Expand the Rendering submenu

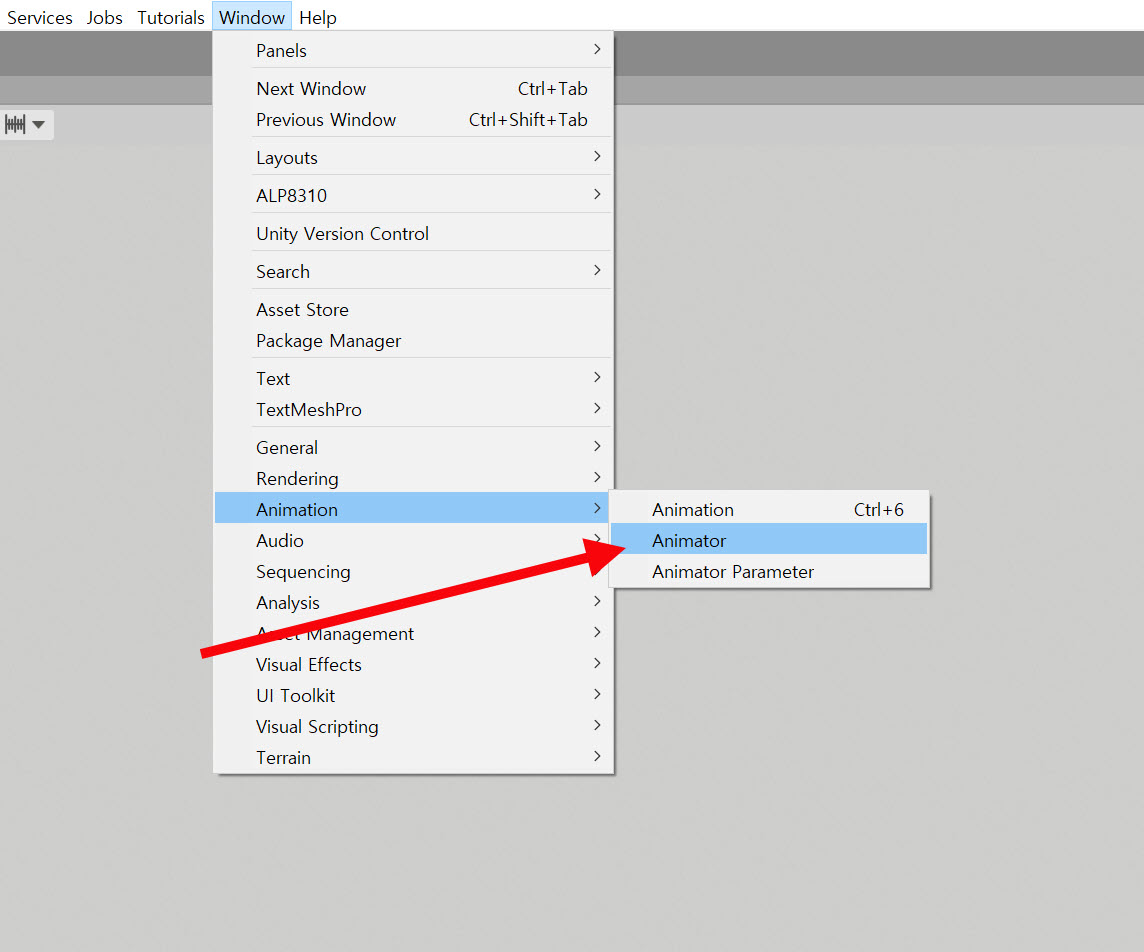pyautogui.click(x=413, y=479)
